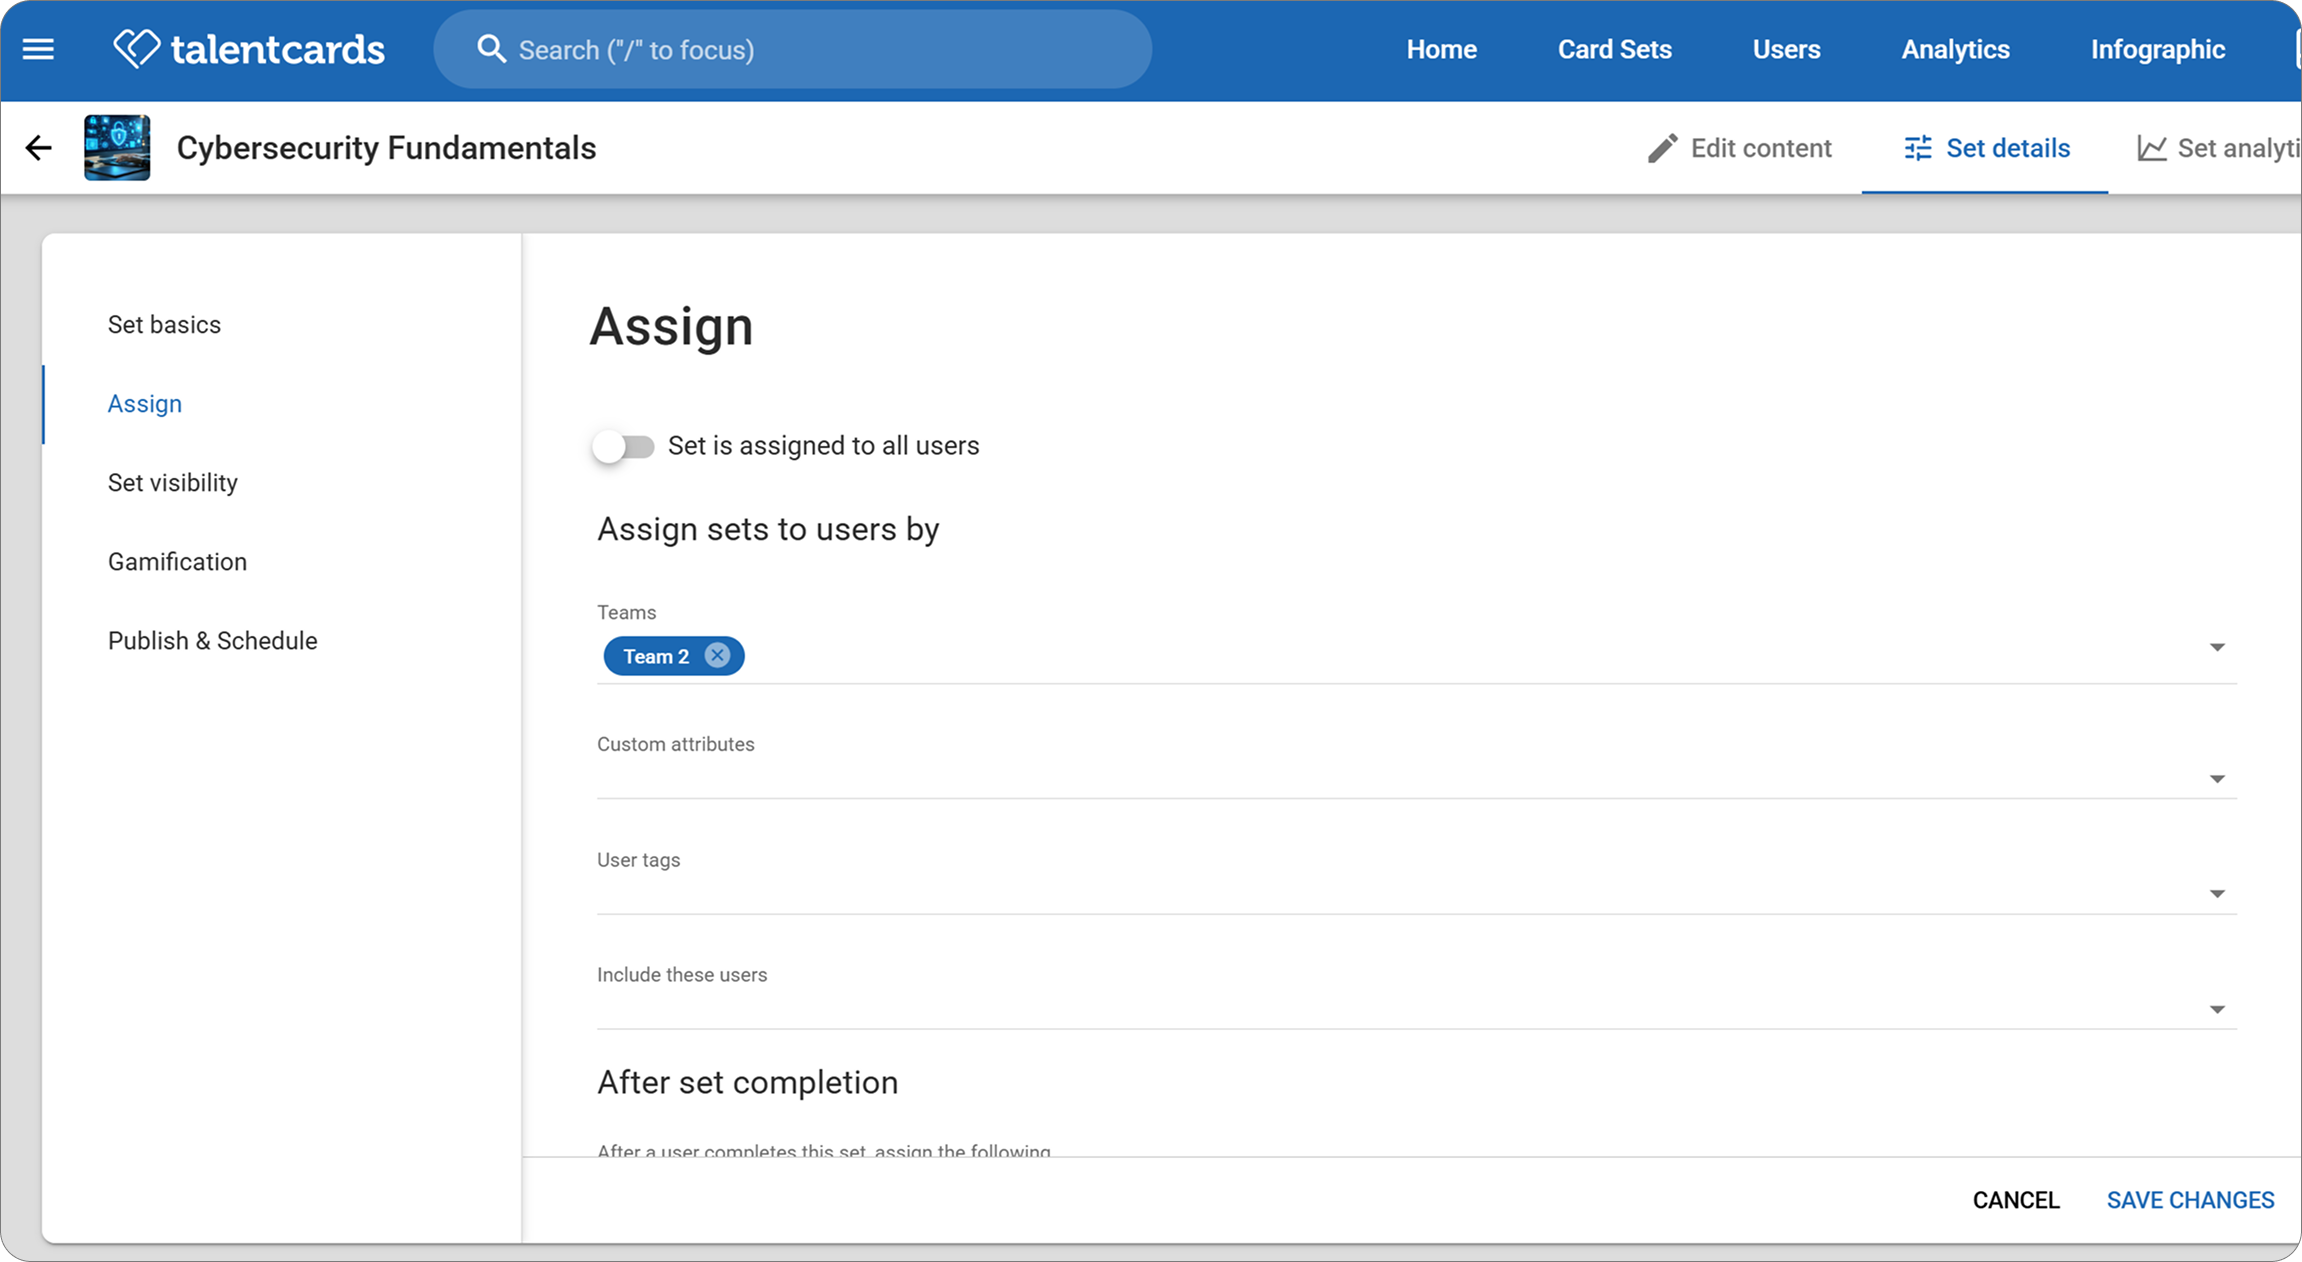Go back using the left arrow
2302x1262 pixels.
(x=38, y=148)
